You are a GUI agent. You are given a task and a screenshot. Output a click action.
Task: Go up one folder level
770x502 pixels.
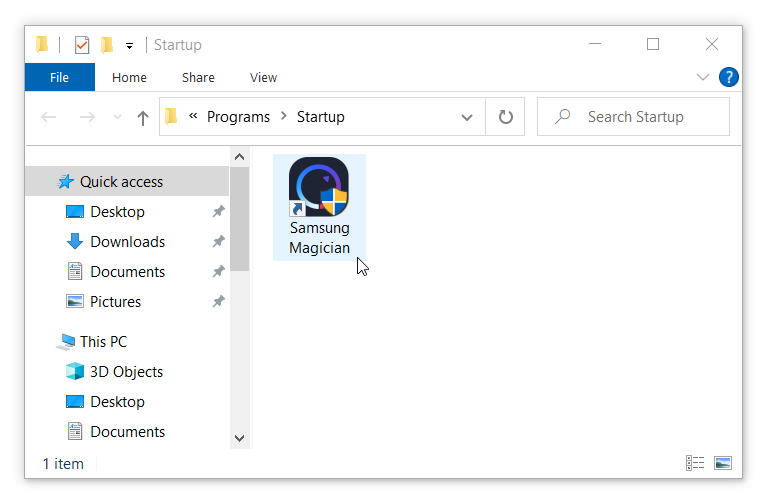(x=142, y=117)
